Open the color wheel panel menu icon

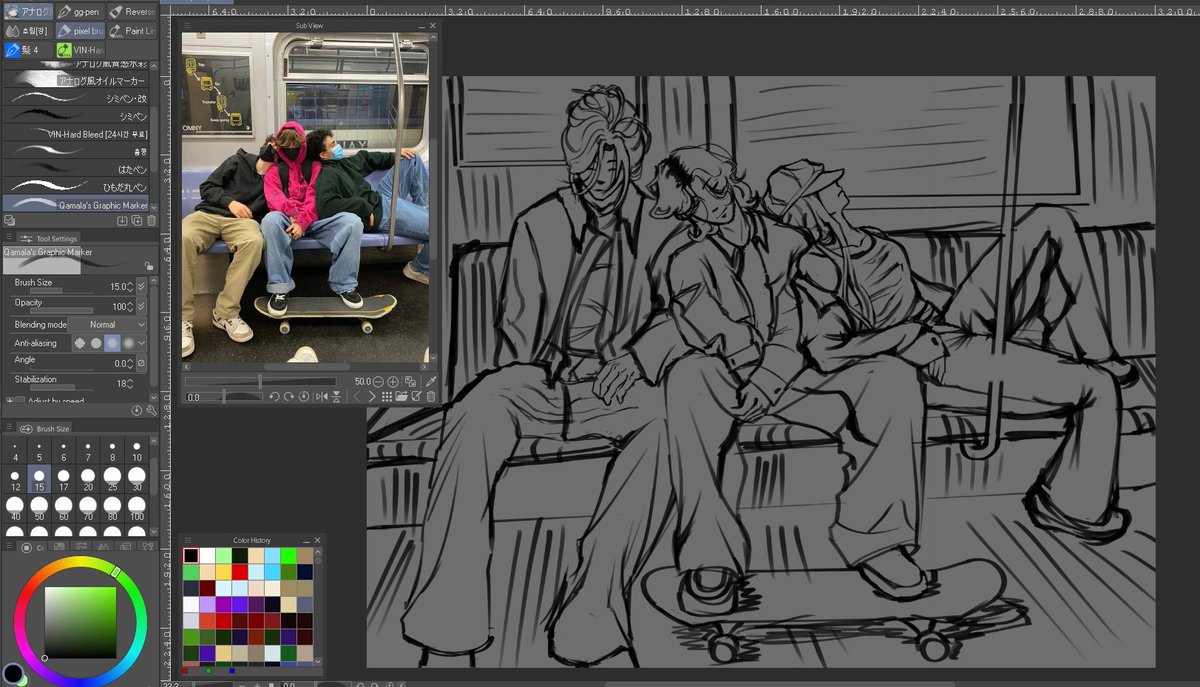click(x=9, y=546)
